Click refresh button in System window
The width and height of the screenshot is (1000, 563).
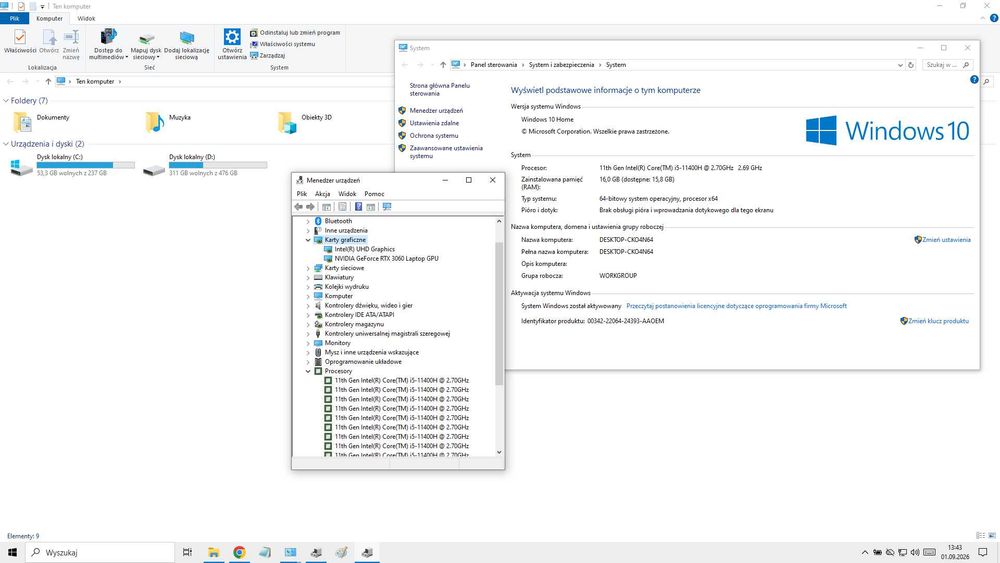click(x=911, y=65)
